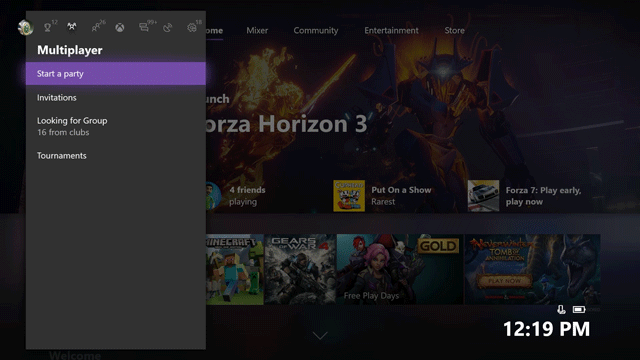
Task: Open the Cuphead Put On a Show achievement
Action: [x=382, y=196]
